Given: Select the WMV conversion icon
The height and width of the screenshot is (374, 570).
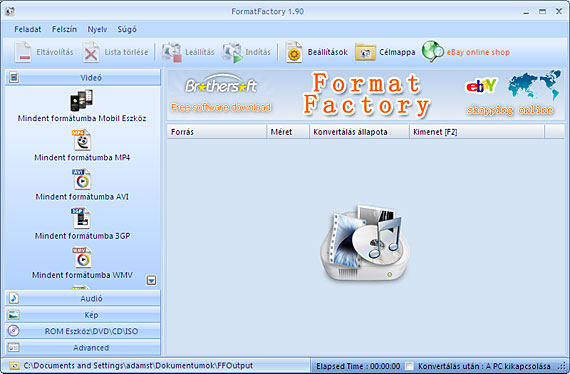Looking at the screenshot, I should (82, 257).
